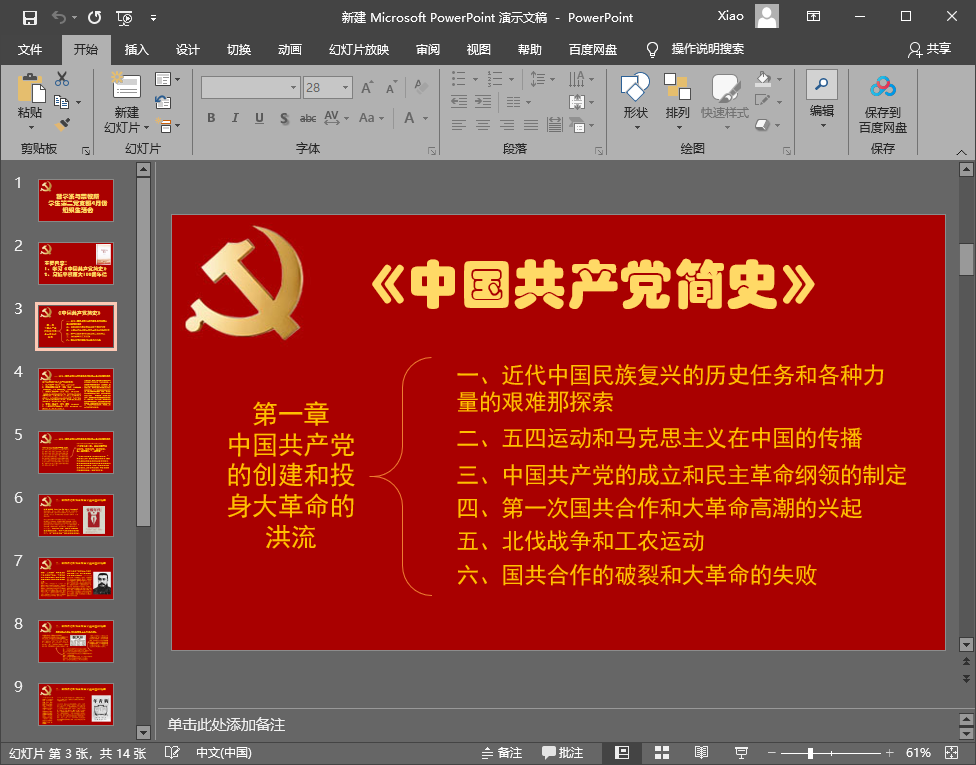Open the Slide Show ribbon tab
976x765 pixels.
[x=358, y=50]
